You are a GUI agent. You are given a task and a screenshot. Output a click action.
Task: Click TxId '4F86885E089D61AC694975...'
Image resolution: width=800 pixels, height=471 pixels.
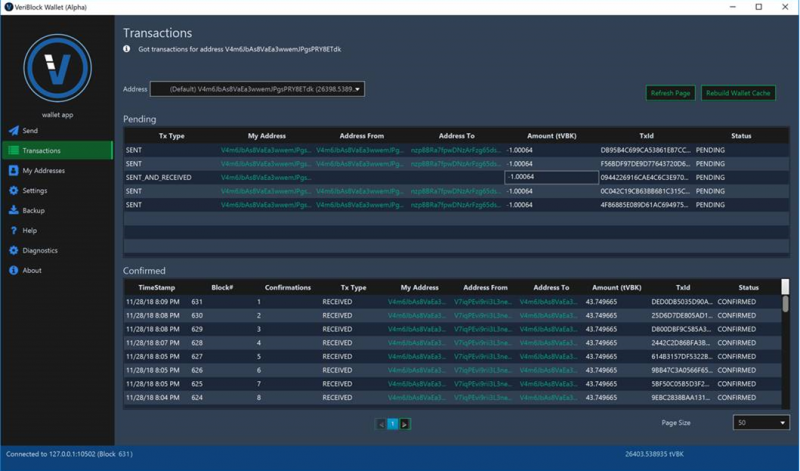(x=644, y=205)
